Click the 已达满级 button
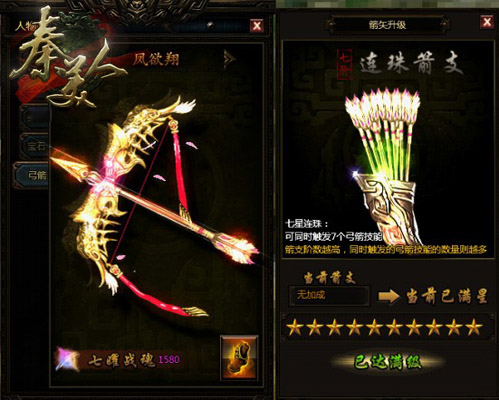Screen dimensions: 499x400 [388, 362]
